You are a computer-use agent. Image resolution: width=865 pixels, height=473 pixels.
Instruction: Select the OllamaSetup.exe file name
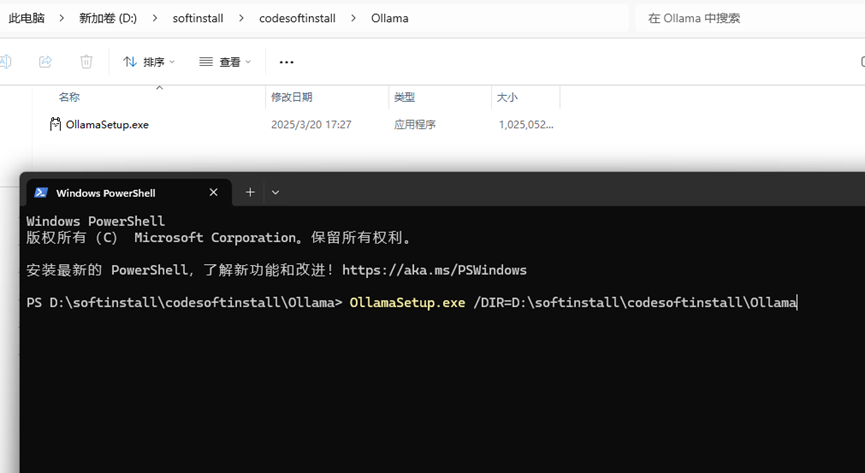pos(107,125)
